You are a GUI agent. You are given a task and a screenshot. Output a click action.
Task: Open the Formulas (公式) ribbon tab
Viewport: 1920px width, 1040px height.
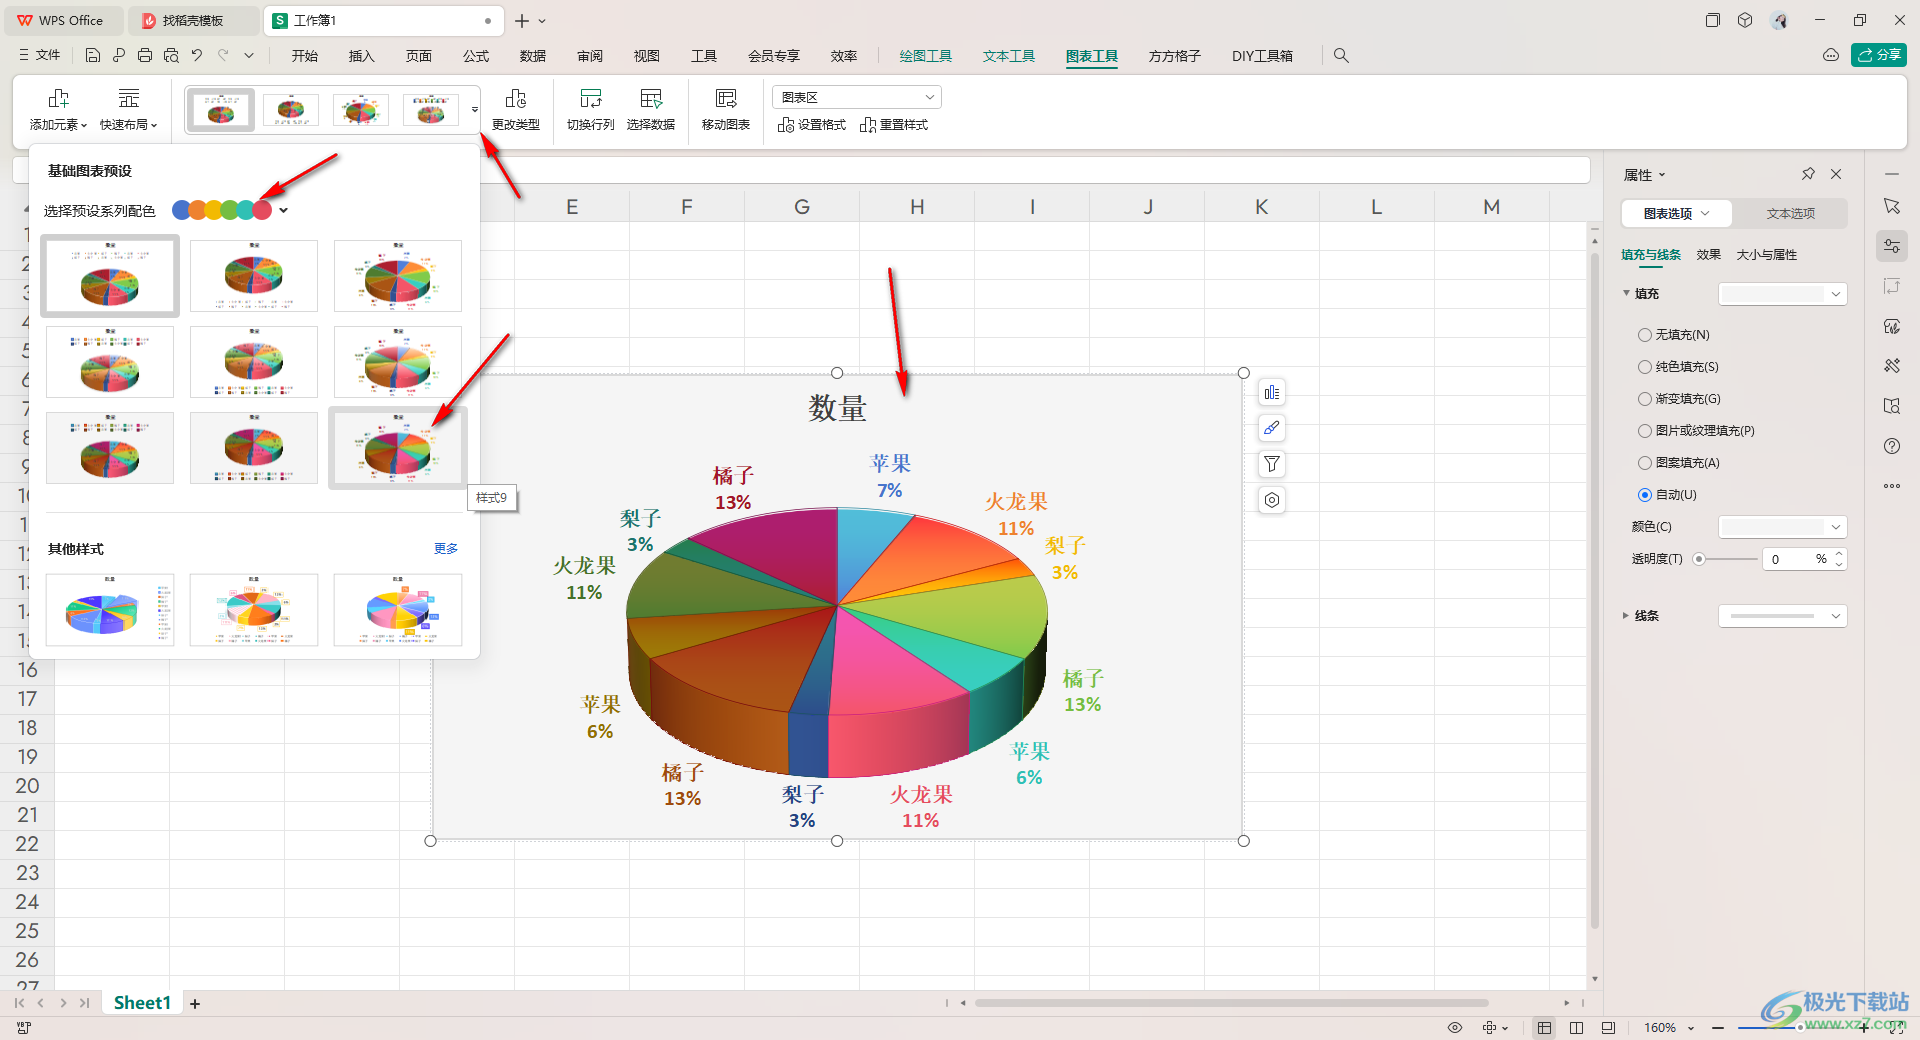point(476,56)
